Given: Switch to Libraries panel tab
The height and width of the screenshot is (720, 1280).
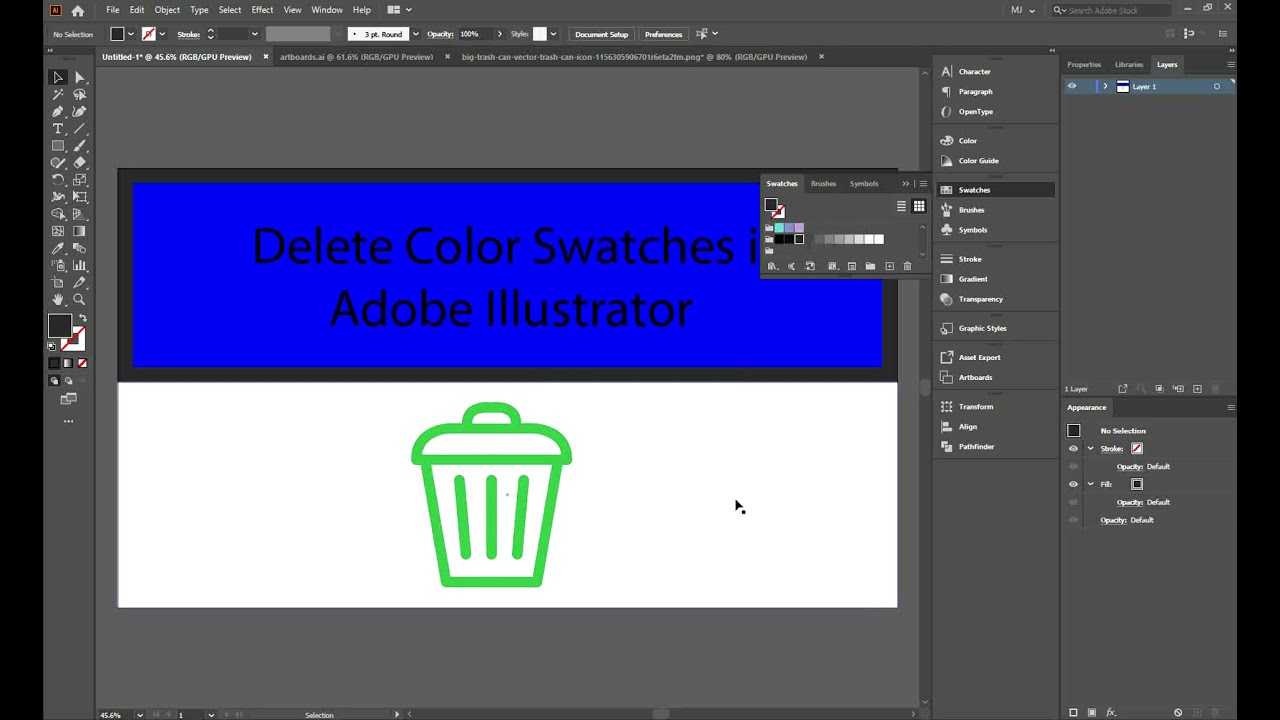Looking at the screenshot, I should pyautogui.click(x=1129, y=64).
